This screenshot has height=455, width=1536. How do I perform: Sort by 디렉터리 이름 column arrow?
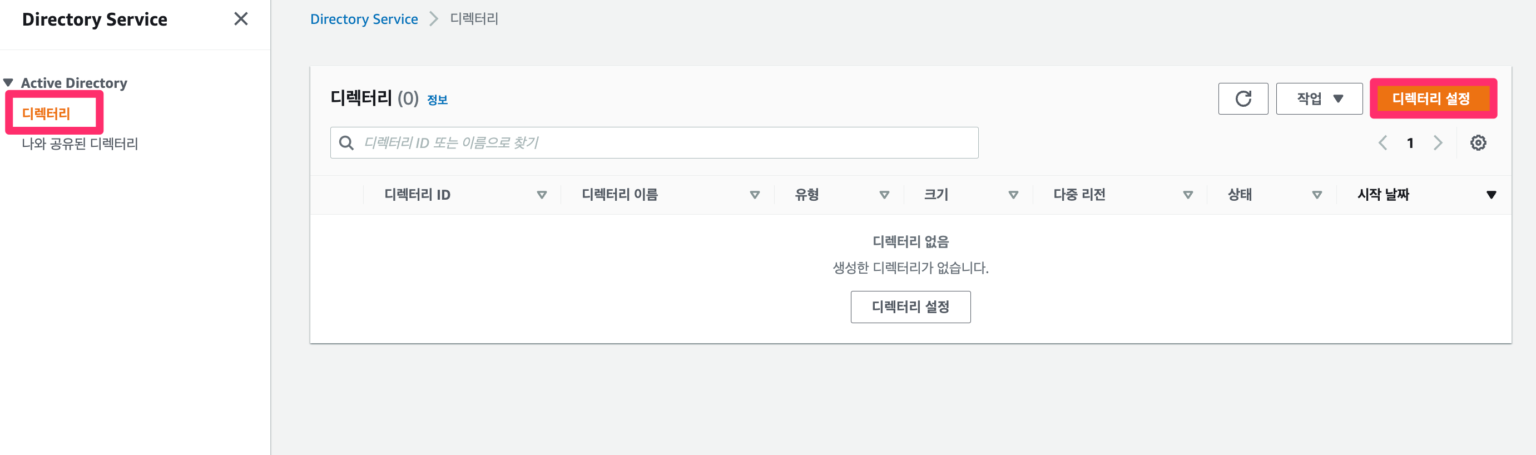pos(755,195)
